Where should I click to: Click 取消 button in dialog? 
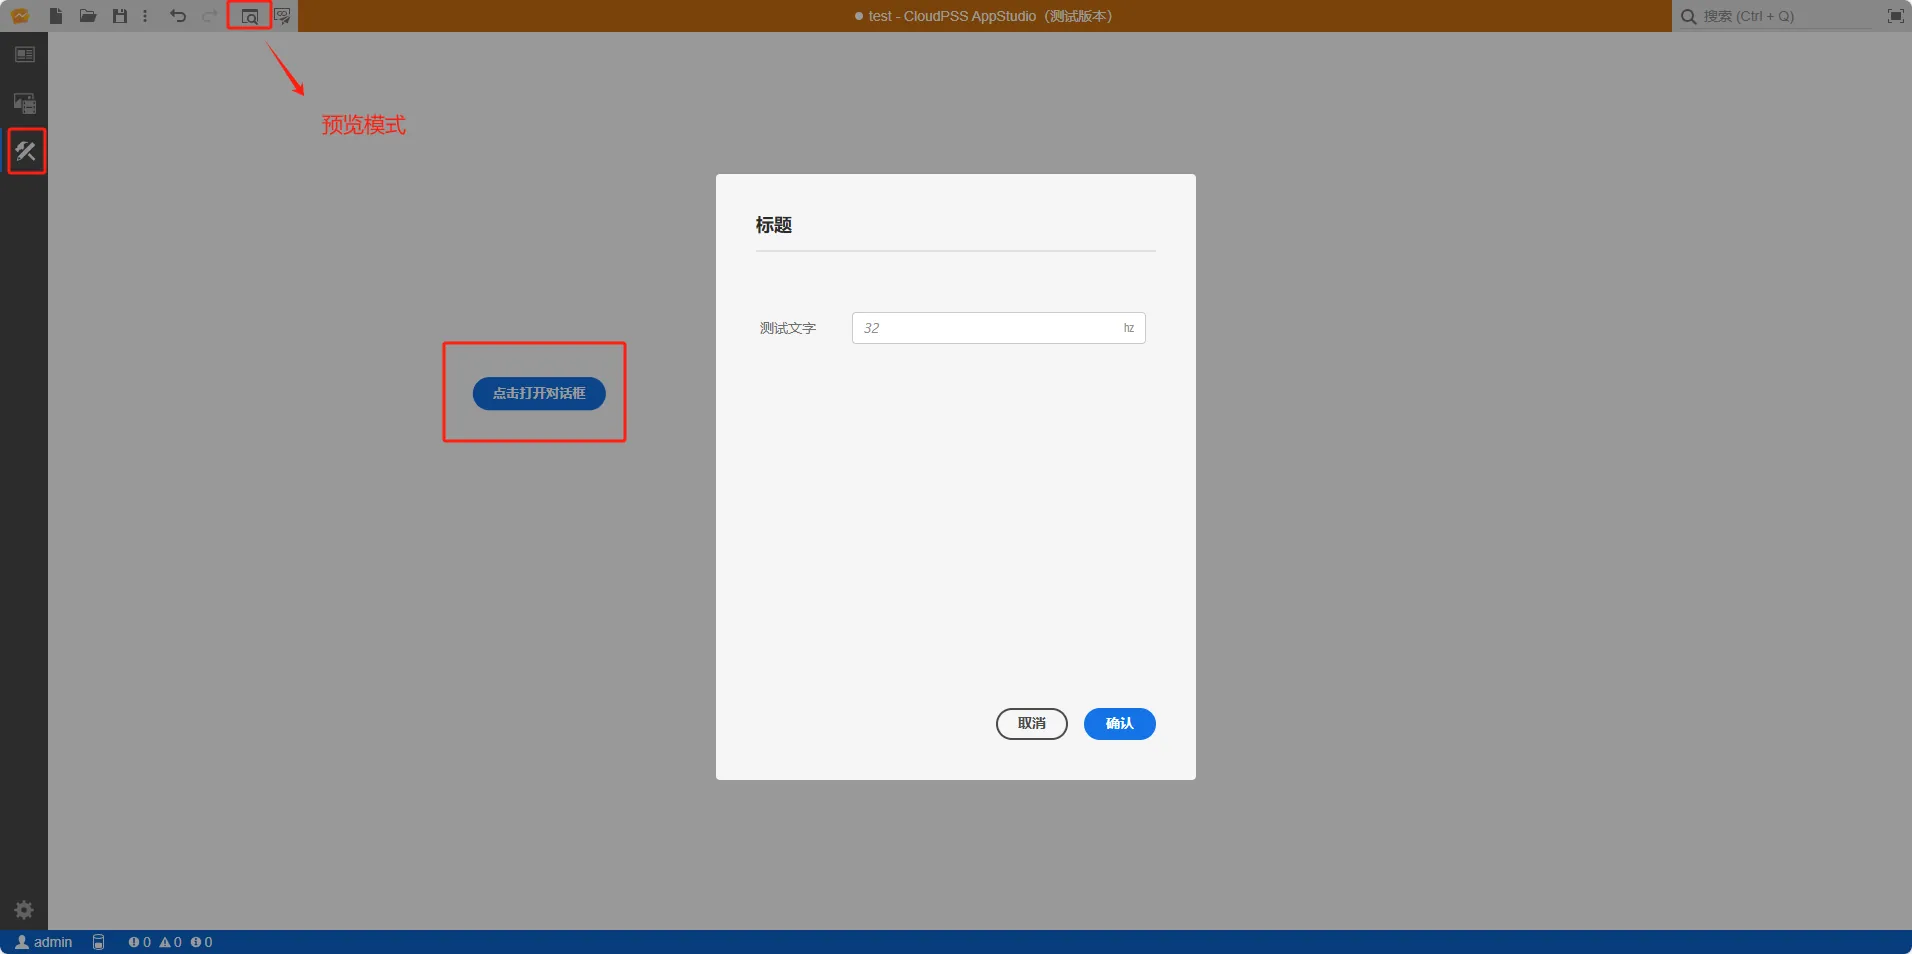click(x=1032, y=724)
